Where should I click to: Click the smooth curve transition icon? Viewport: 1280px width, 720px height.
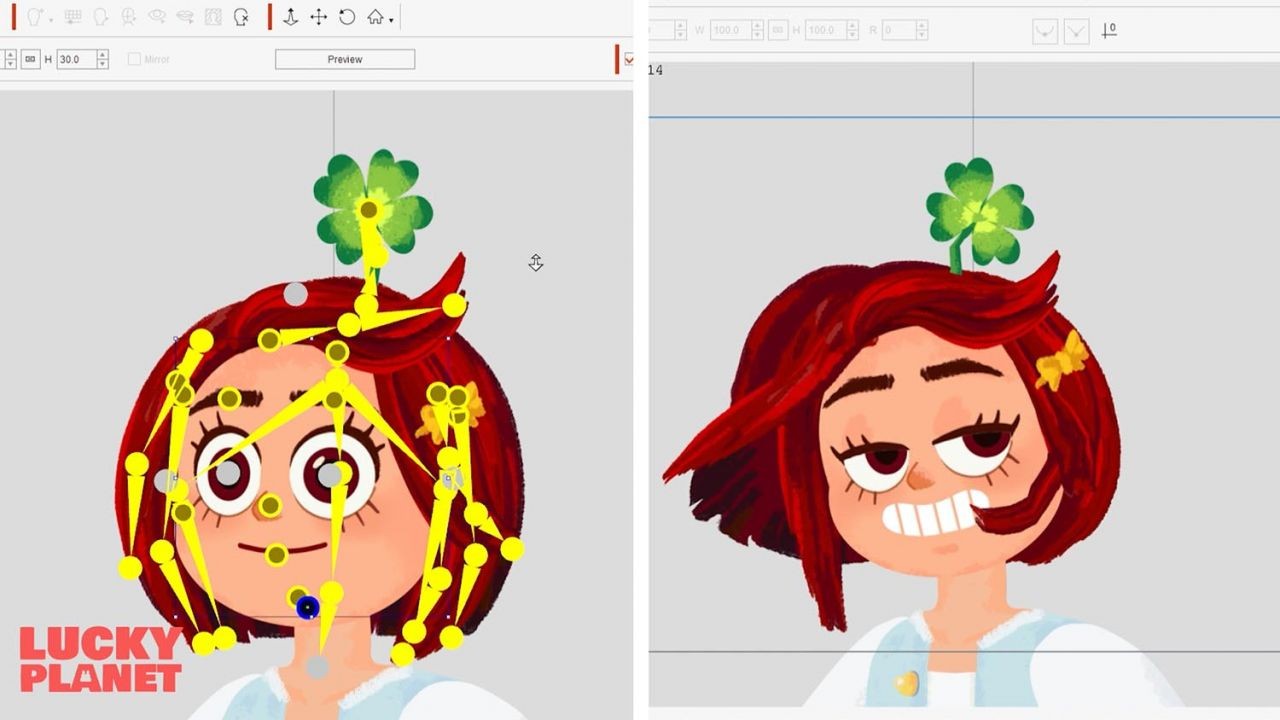point(1045,31)
